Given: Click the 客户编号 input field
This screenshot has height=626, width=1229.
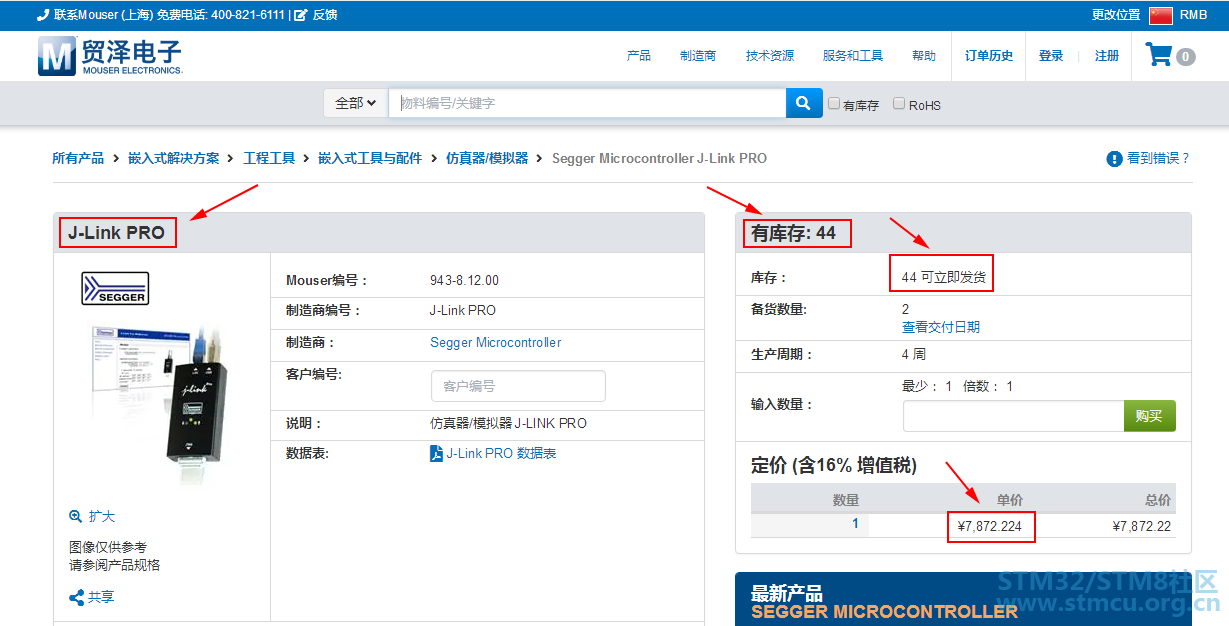Looking at the screenshot, I should tap(518, 386).
